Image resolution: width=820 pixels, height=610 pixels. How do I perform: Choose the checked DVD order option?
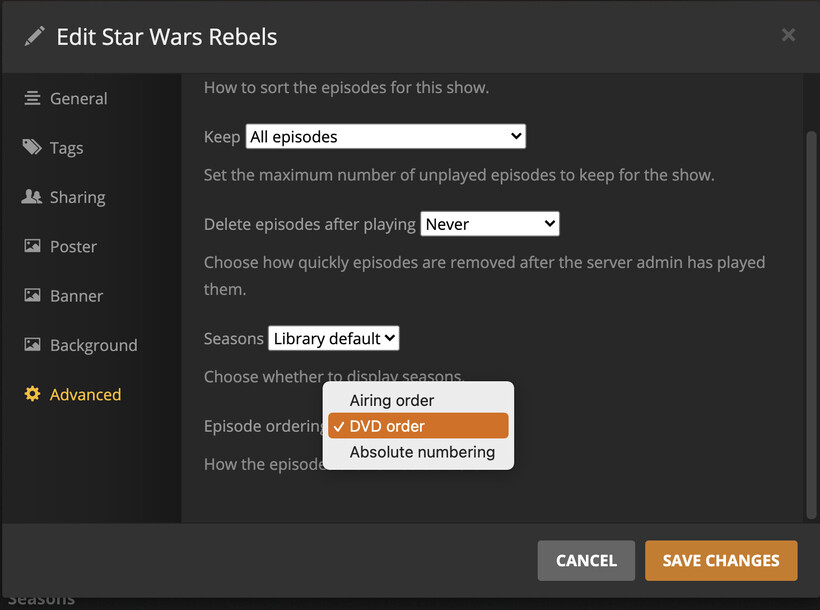418,426
